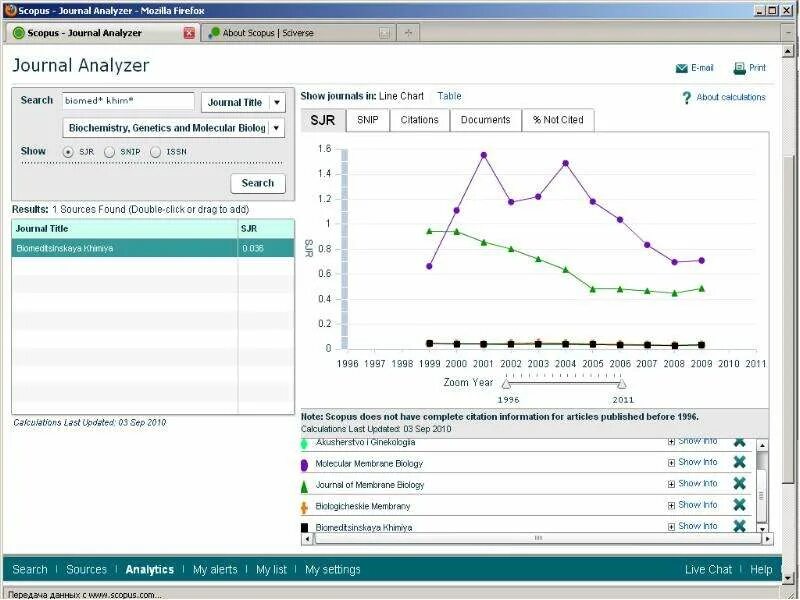Select the SJR radio button
Screen dimensions: 800x600
[x=68, y=152]
